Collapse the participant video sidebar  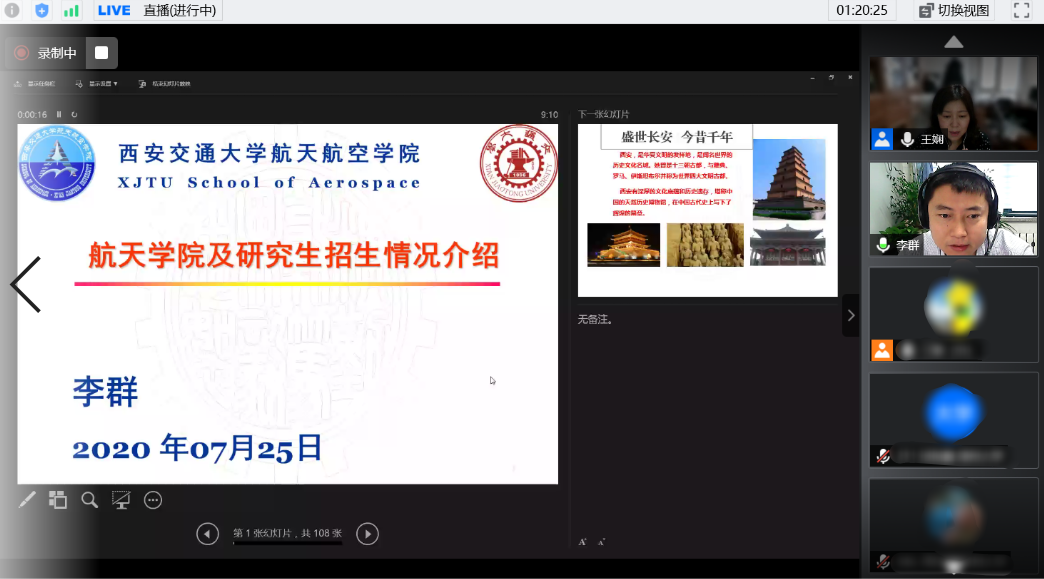850,315
